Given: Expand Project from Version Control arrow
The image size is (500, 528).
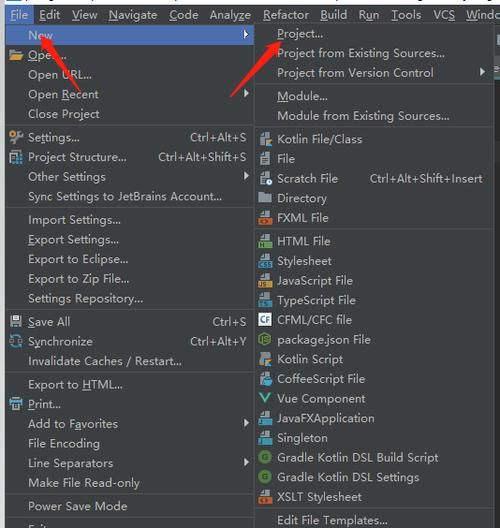Looking at the screenshot, I should click(x=482, y=72).
